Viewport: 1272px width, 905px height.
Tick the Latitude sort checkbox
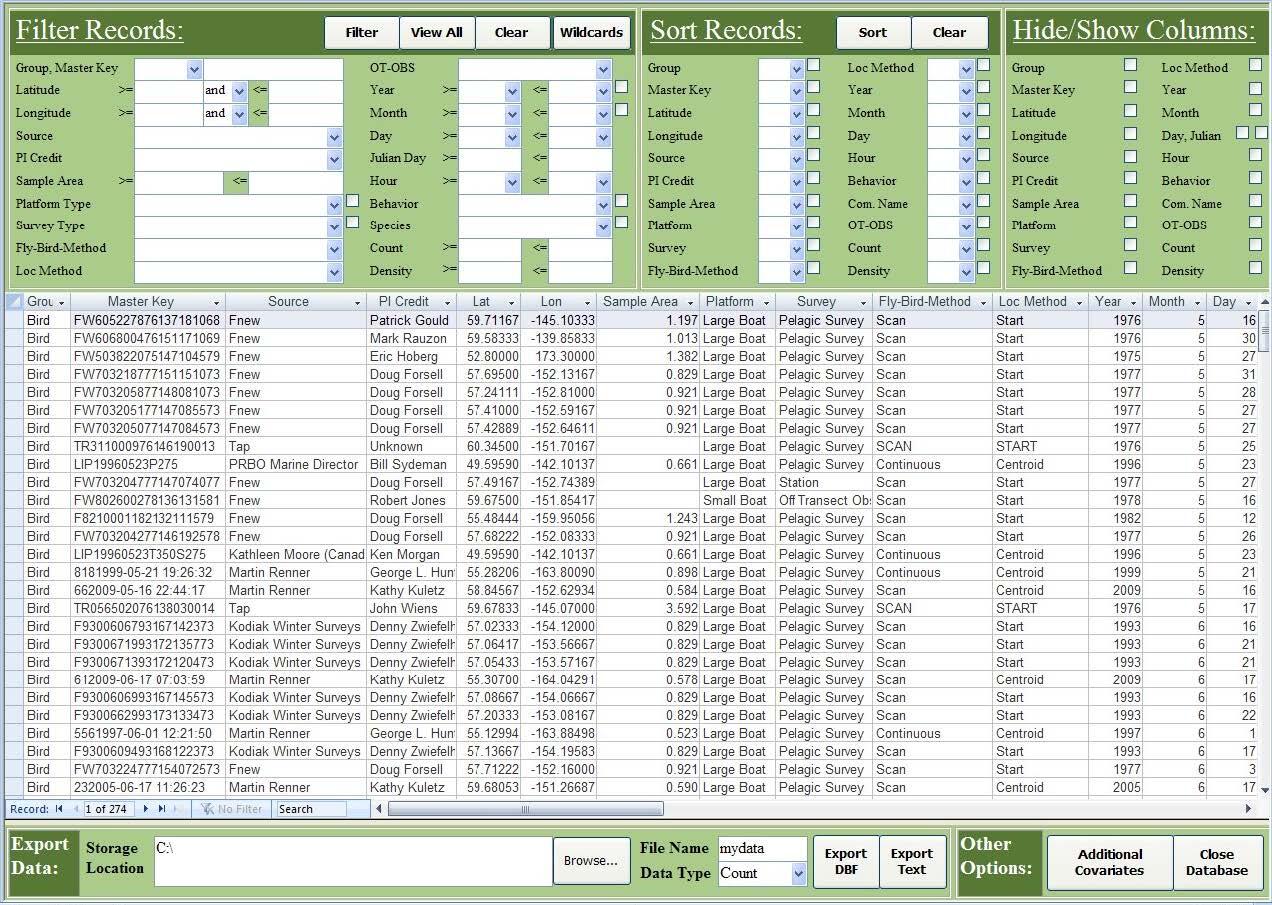click(x=814, y=110)
